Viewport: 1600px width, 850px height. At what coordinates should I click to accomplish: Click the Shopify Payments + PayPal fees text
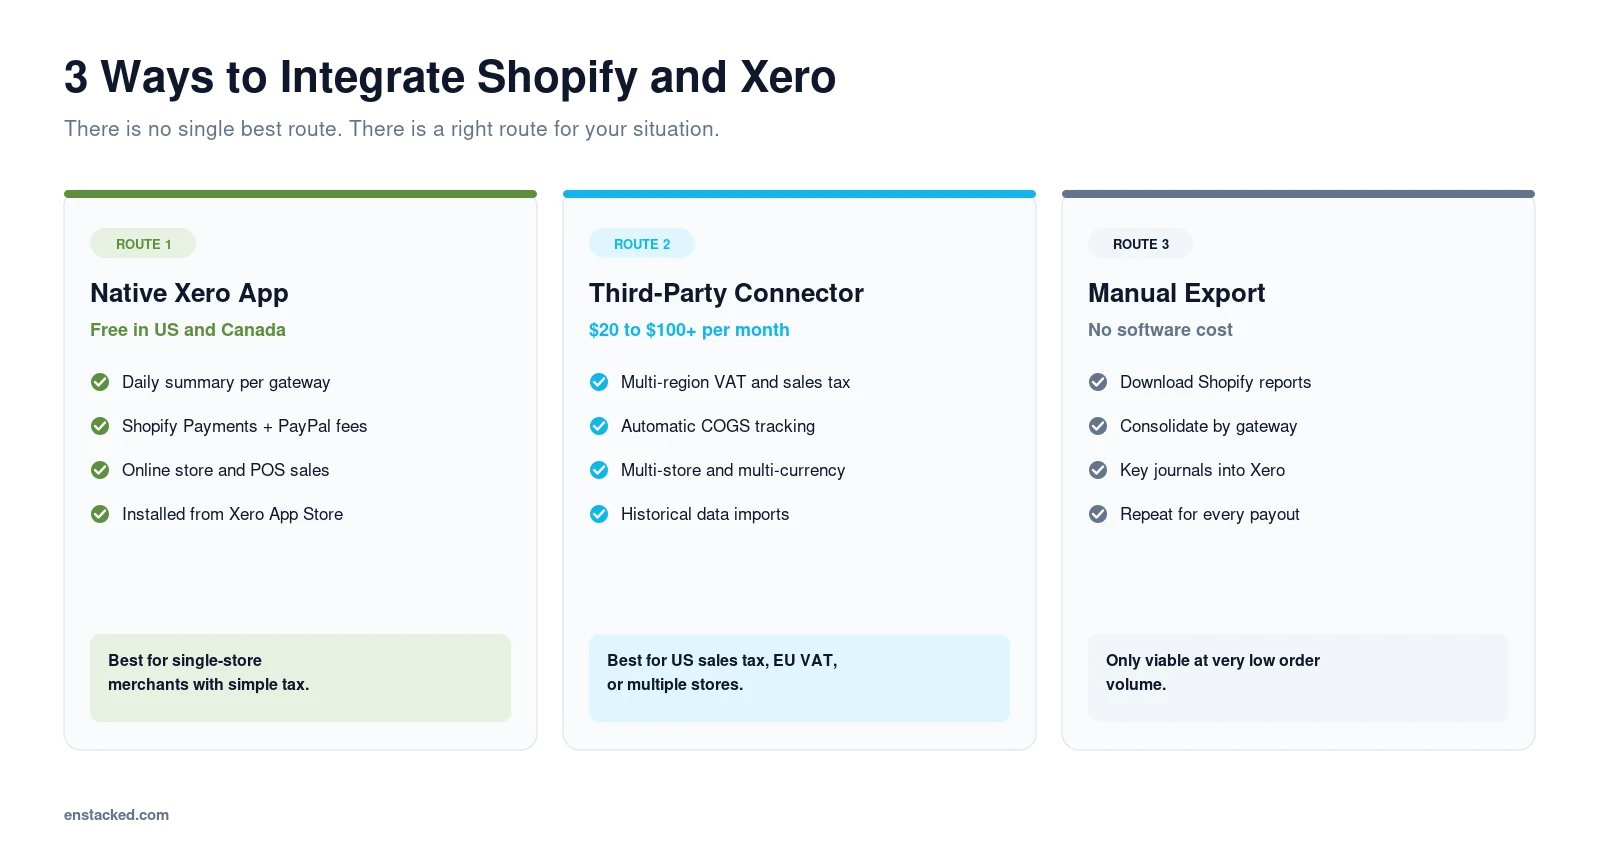coord(244,426)
